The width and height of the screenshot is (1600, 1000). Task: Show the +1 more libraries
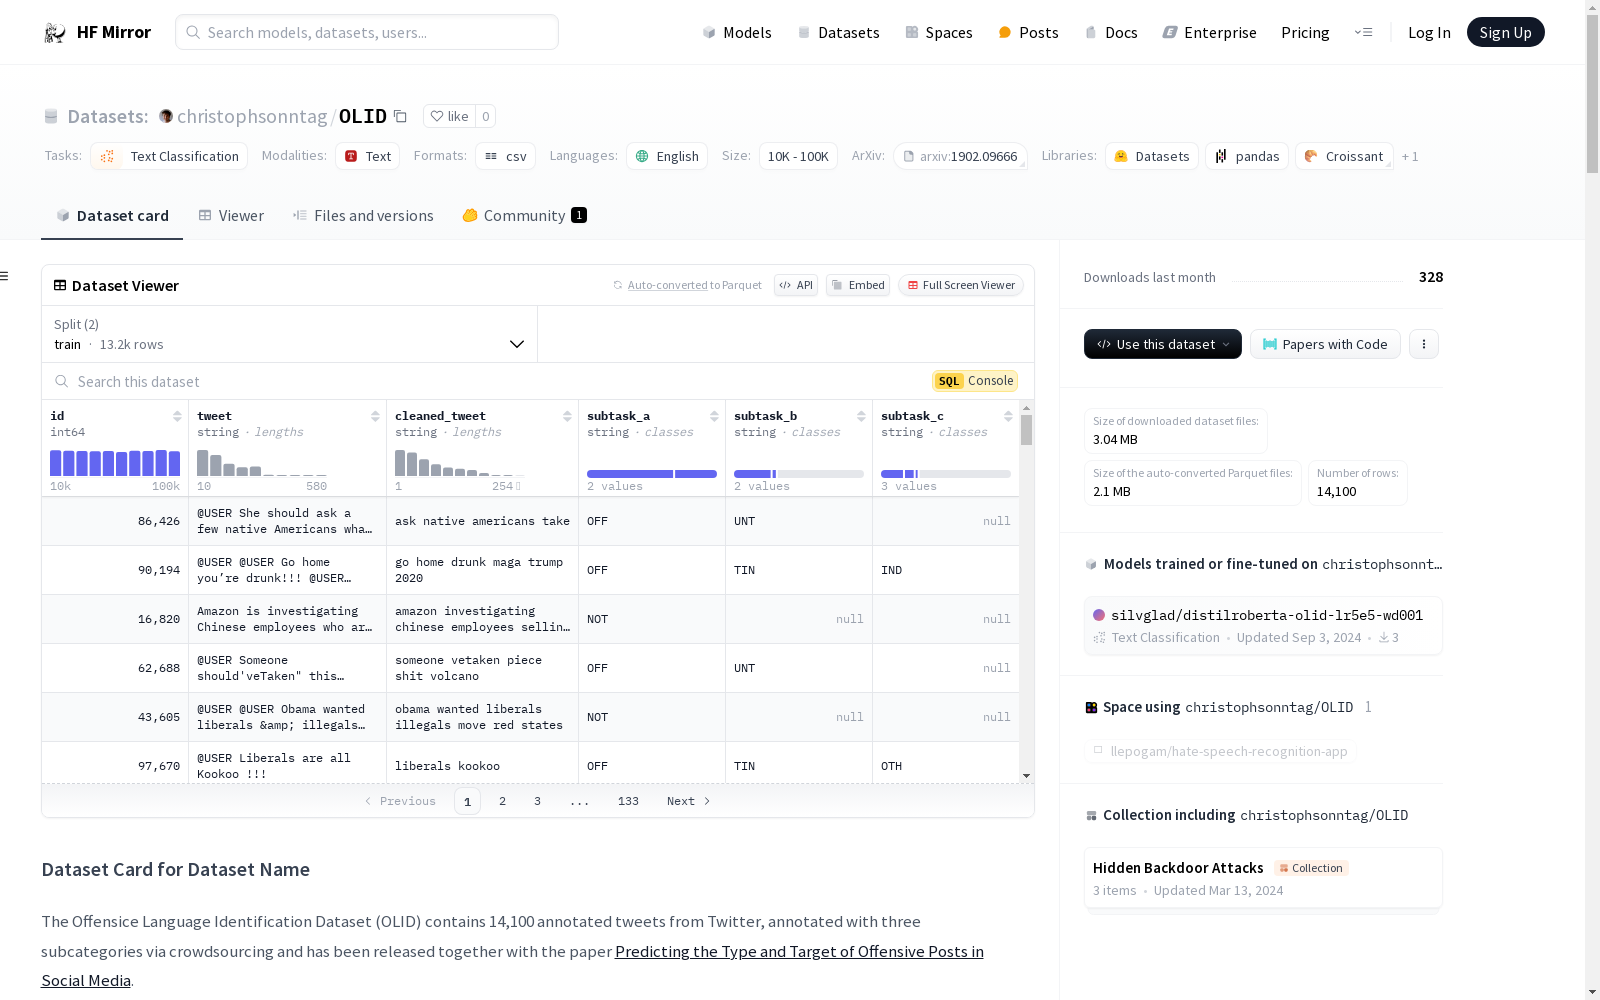(1410, 156)
